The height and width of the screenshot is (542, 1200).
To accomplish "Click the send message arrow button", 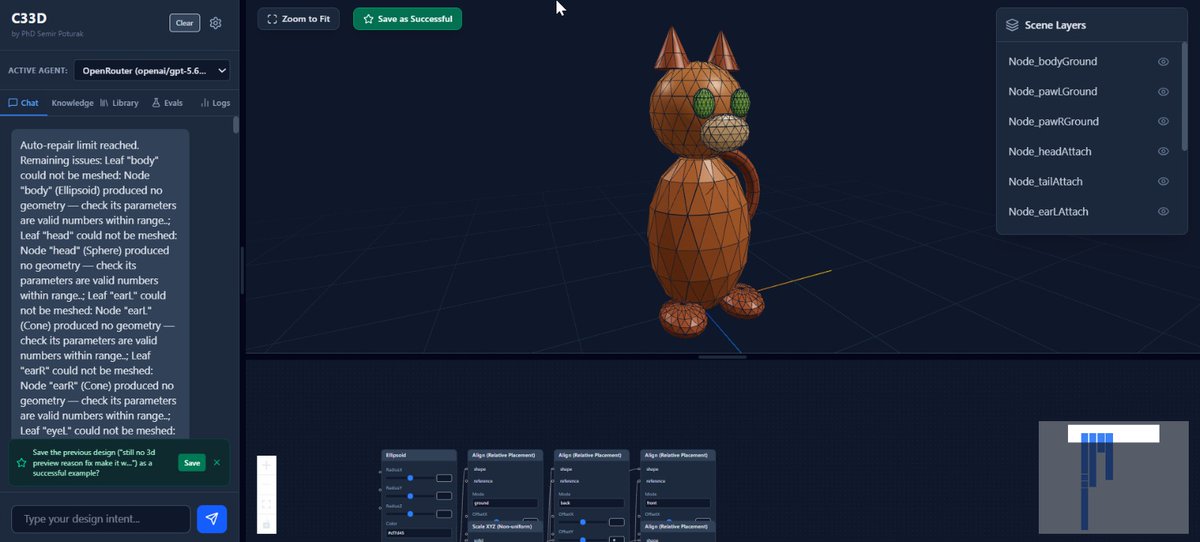I will click(212, 518).
